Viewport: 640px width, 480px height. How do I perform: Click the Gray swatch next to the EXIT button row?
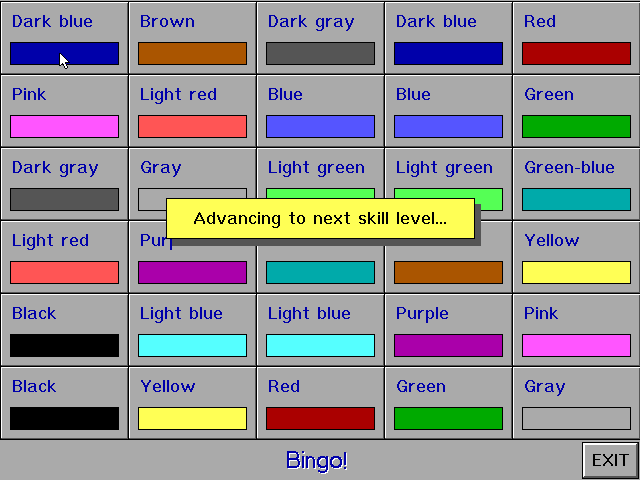click(576, 418)
